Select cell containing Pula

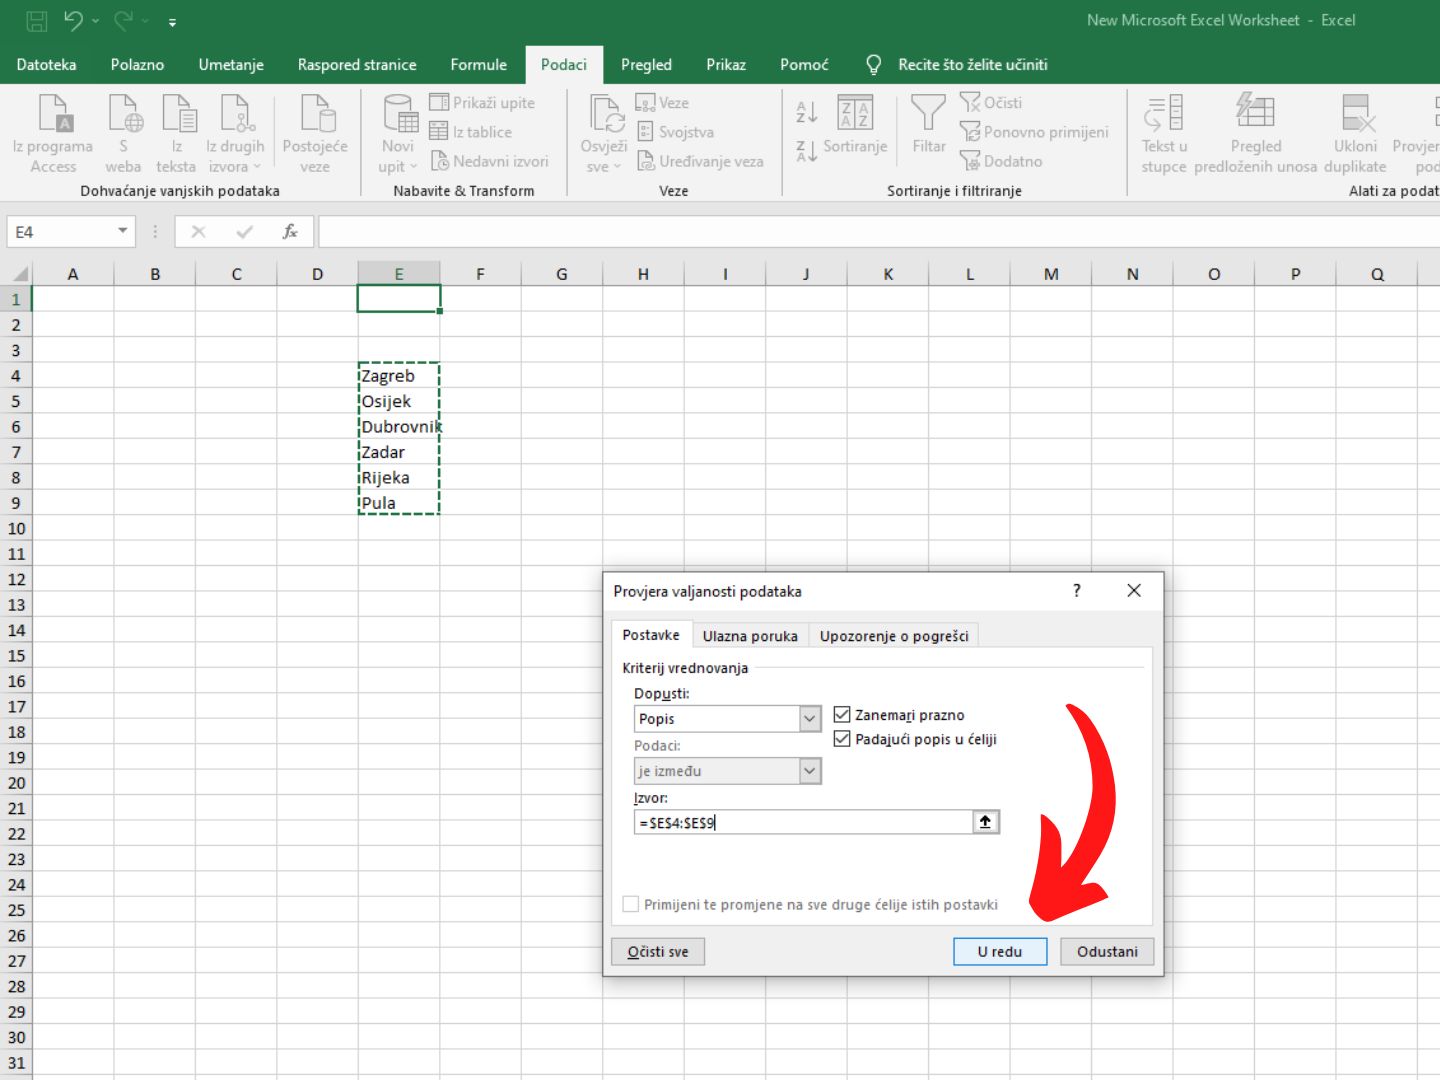pos(399,503)
